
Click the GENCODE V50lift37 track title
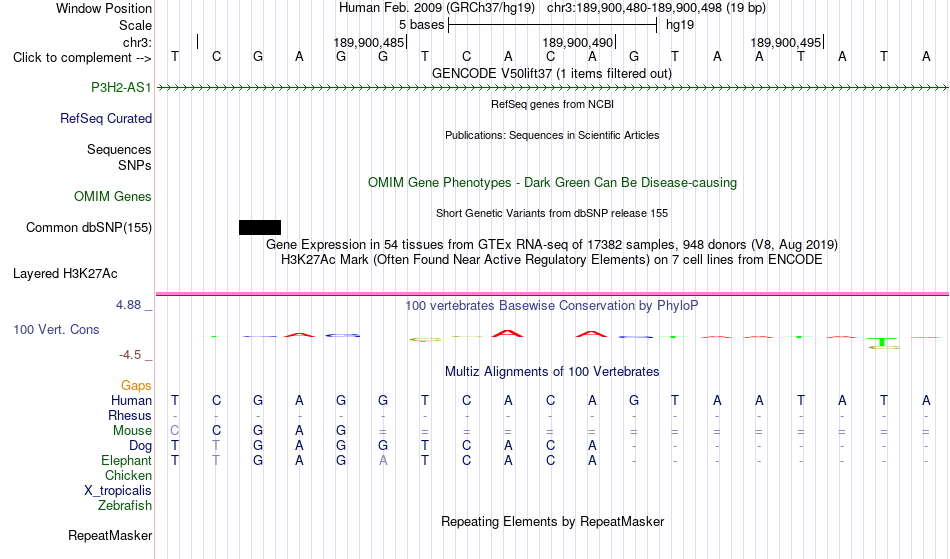(552, 74)
